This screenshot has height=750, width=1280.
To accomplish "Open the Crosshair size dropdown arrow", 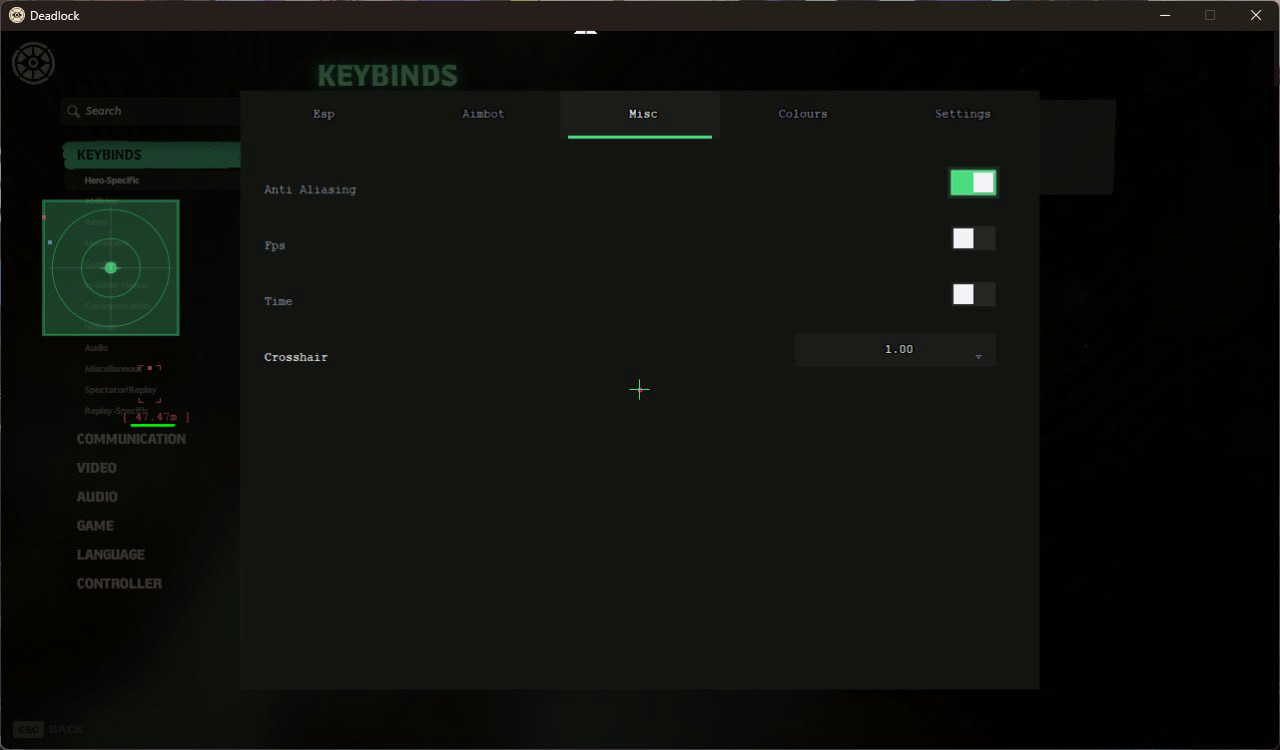I will pyautogui.click(x=978, y=357).
